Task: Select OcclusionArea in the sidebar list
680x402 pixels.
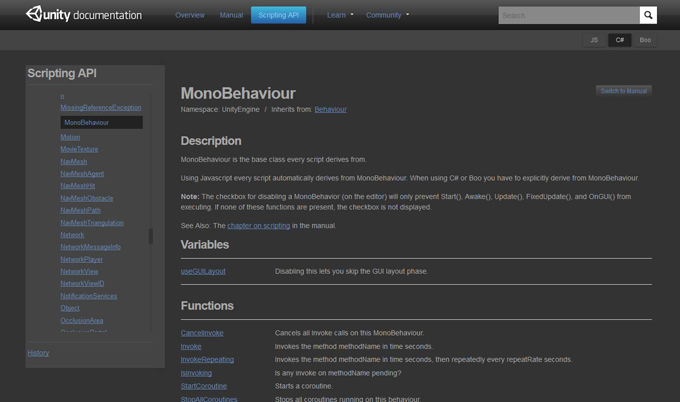Action: point(82,321)
